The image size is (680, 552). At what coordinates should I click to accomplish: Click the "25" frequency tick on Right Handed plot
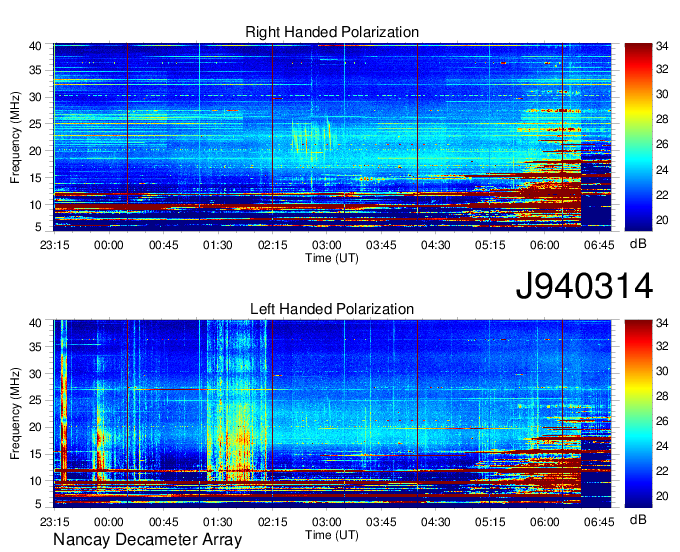[35, 124]
